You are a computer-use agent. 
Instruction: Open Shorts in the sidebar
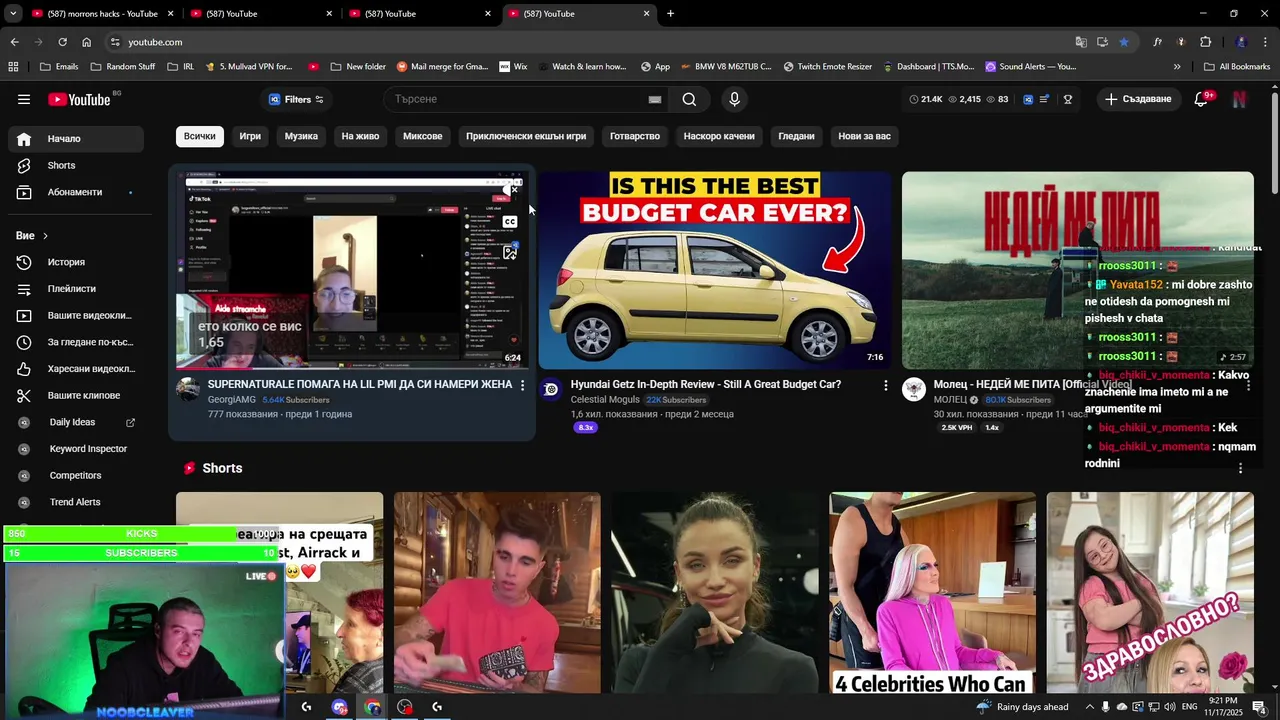click(75, 165)
